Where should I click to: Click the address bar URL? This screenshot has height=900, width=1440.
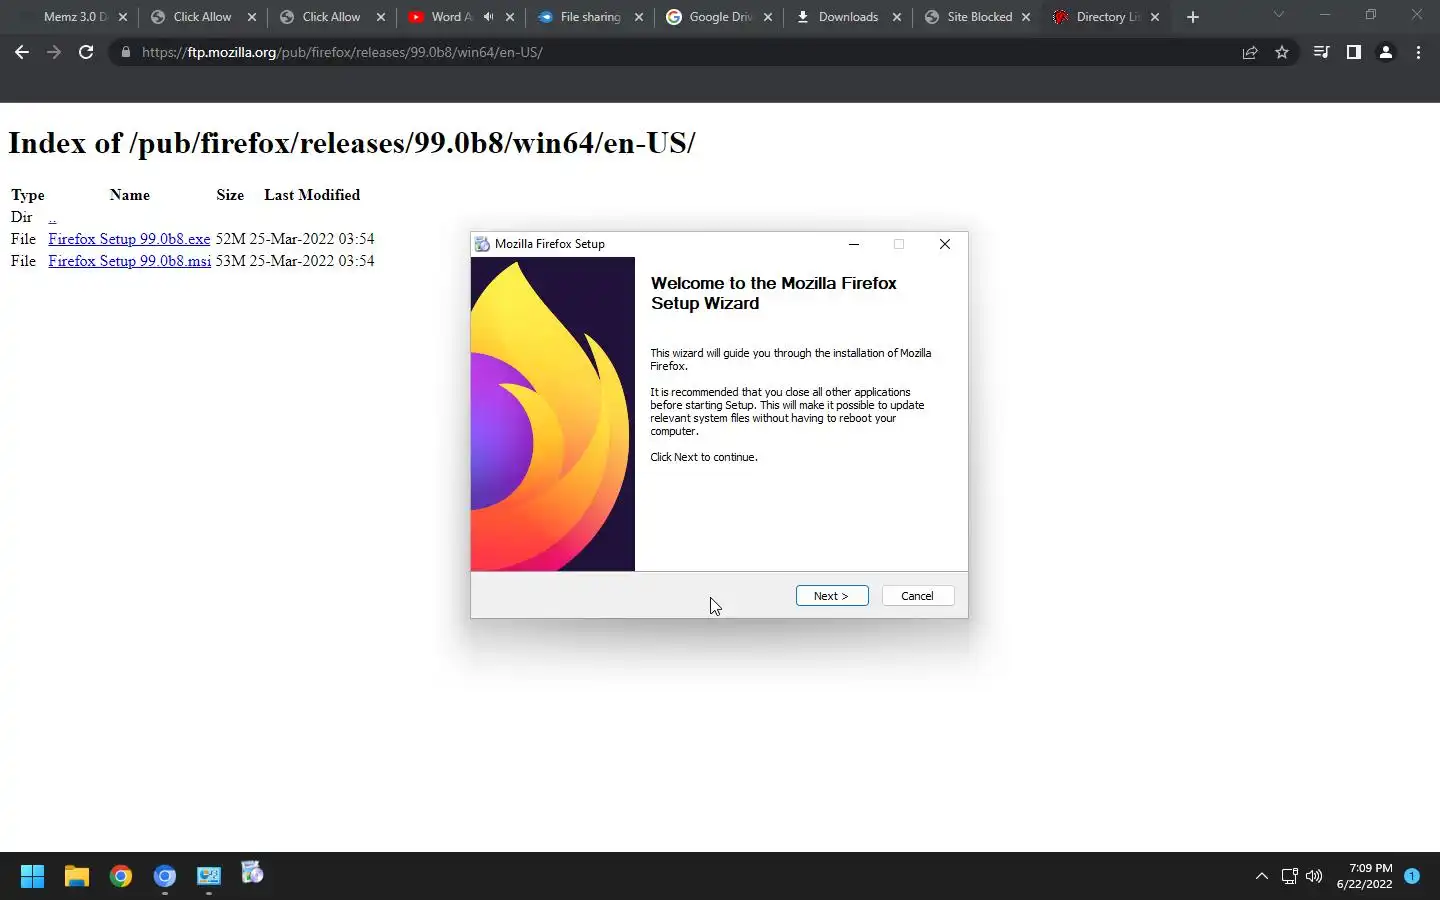pyautogui.click(x=342, y=52)
